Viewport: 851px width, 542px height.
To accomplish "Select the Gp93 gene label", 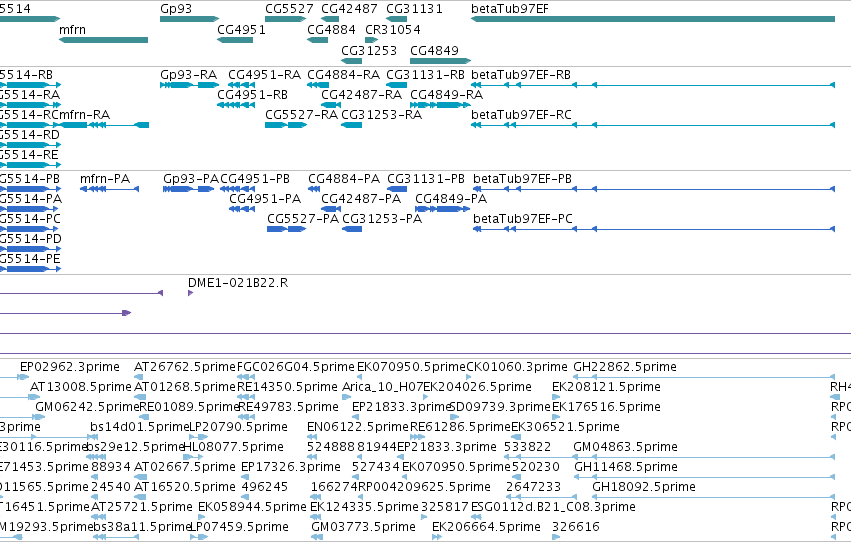I will coord(176,9).
